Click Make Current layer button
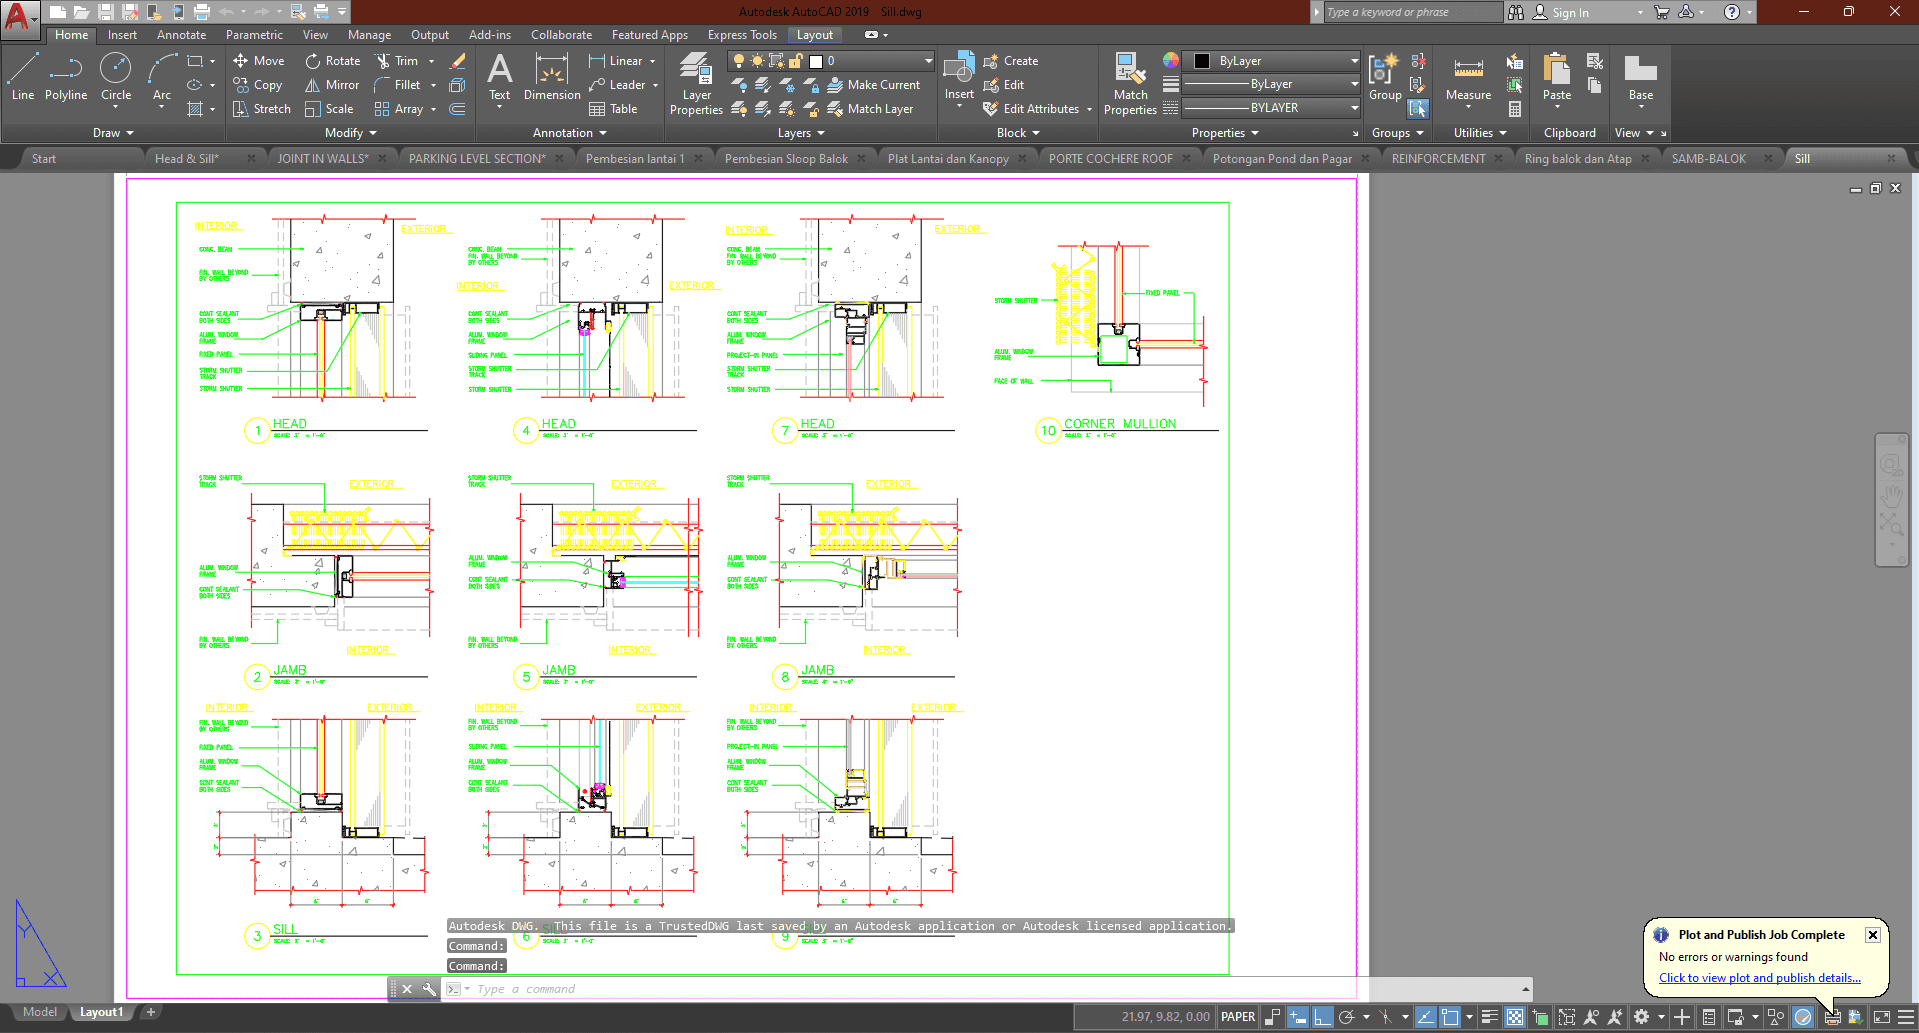The height and width of the screenshot is (1033, 1919). click(x=873, y=85)
